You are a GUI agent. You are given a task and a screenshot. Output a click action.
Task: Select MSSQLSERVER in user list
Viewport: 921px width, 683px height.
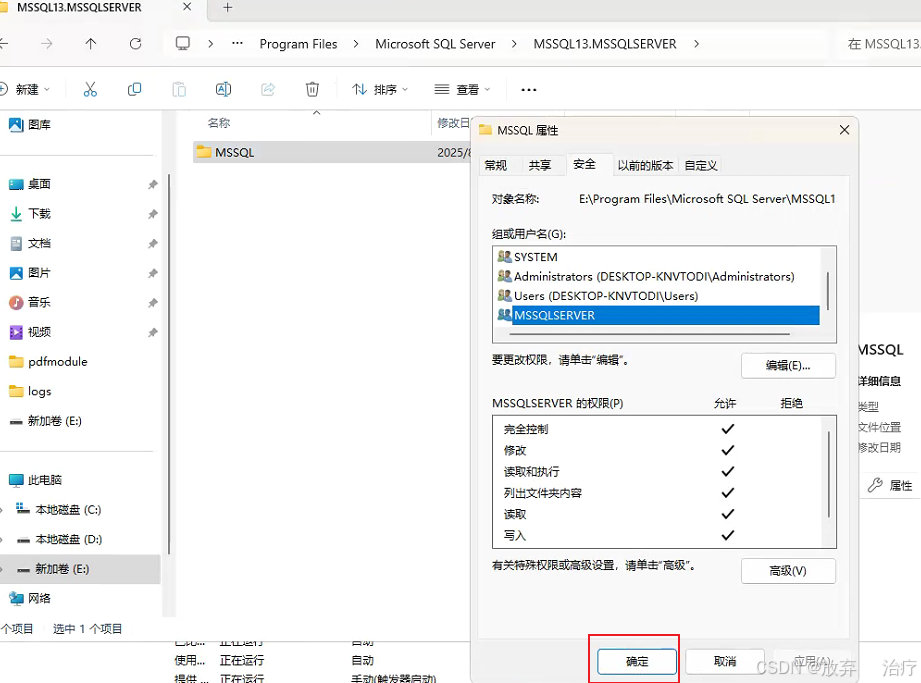click(657, 315)
